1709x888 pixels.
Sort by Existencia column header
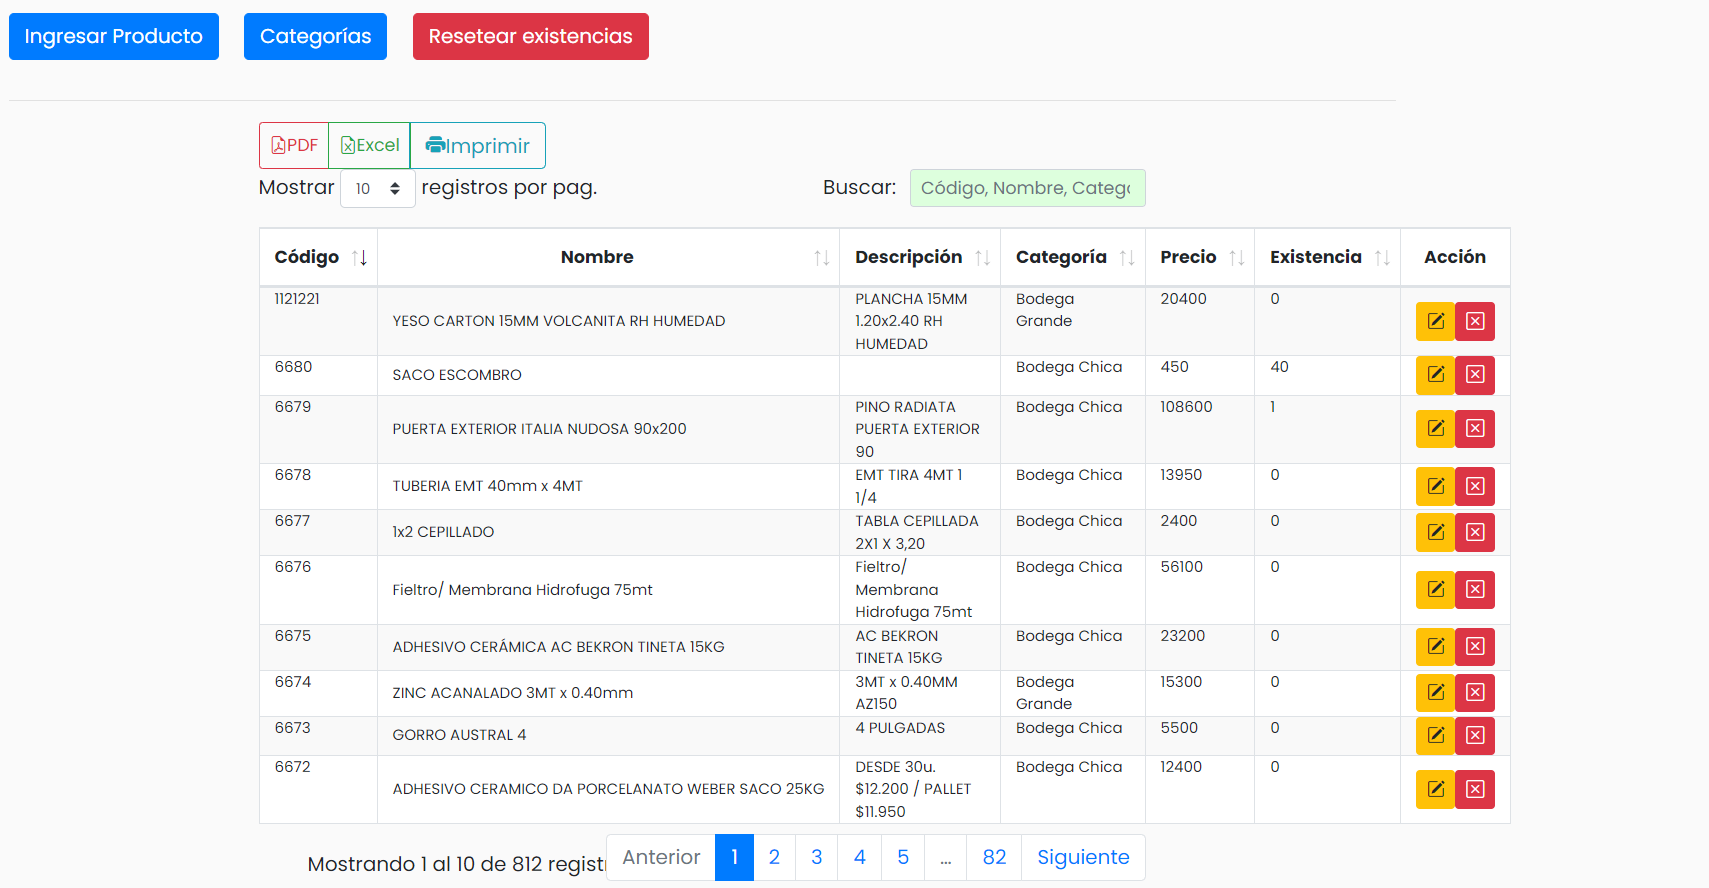tap(1328, 257)
